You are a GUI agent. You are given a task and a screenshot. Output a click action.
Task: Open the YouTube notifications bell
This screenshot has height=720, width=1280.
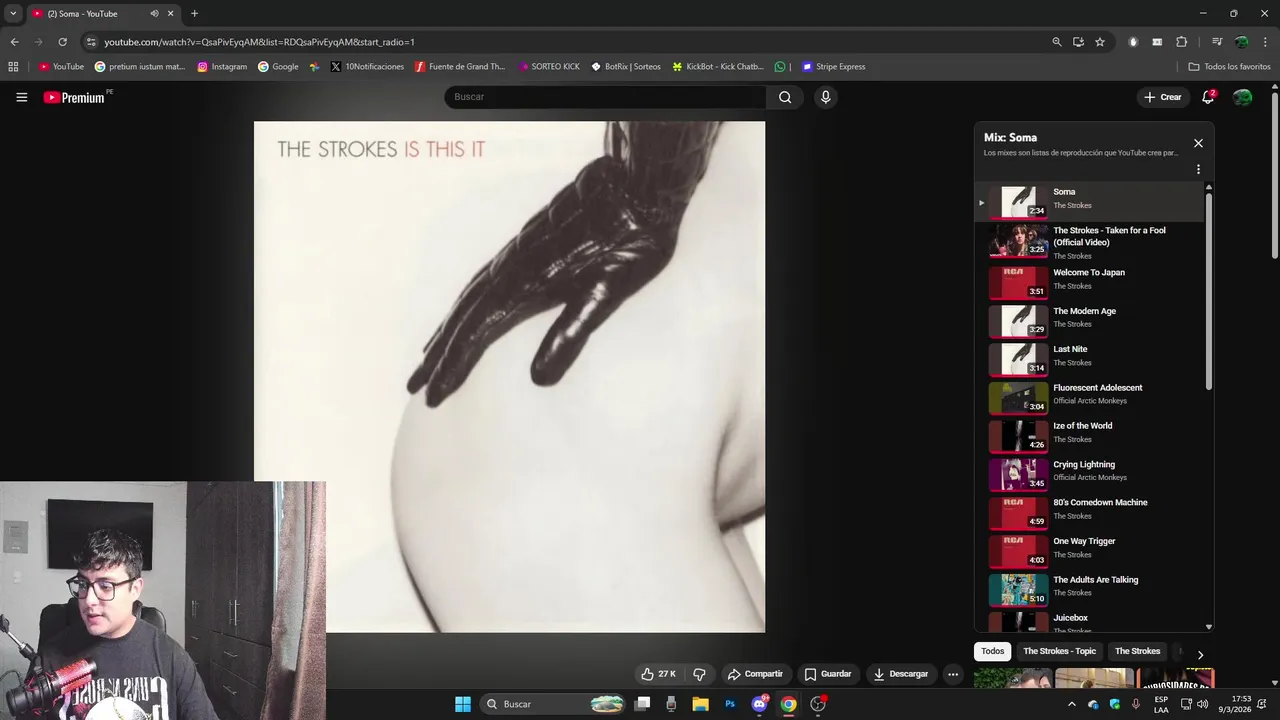point(1208,97)
